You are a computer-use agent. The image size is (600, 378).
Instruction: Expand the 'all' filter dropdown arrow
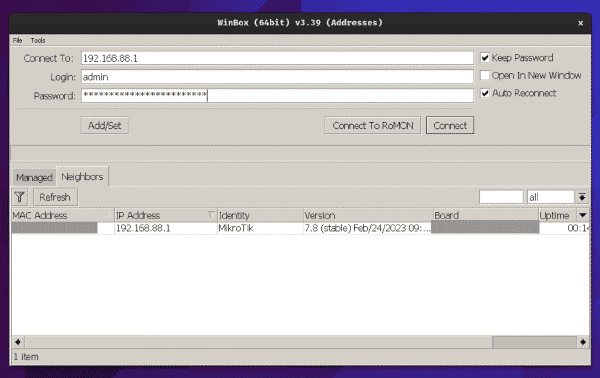582,197
